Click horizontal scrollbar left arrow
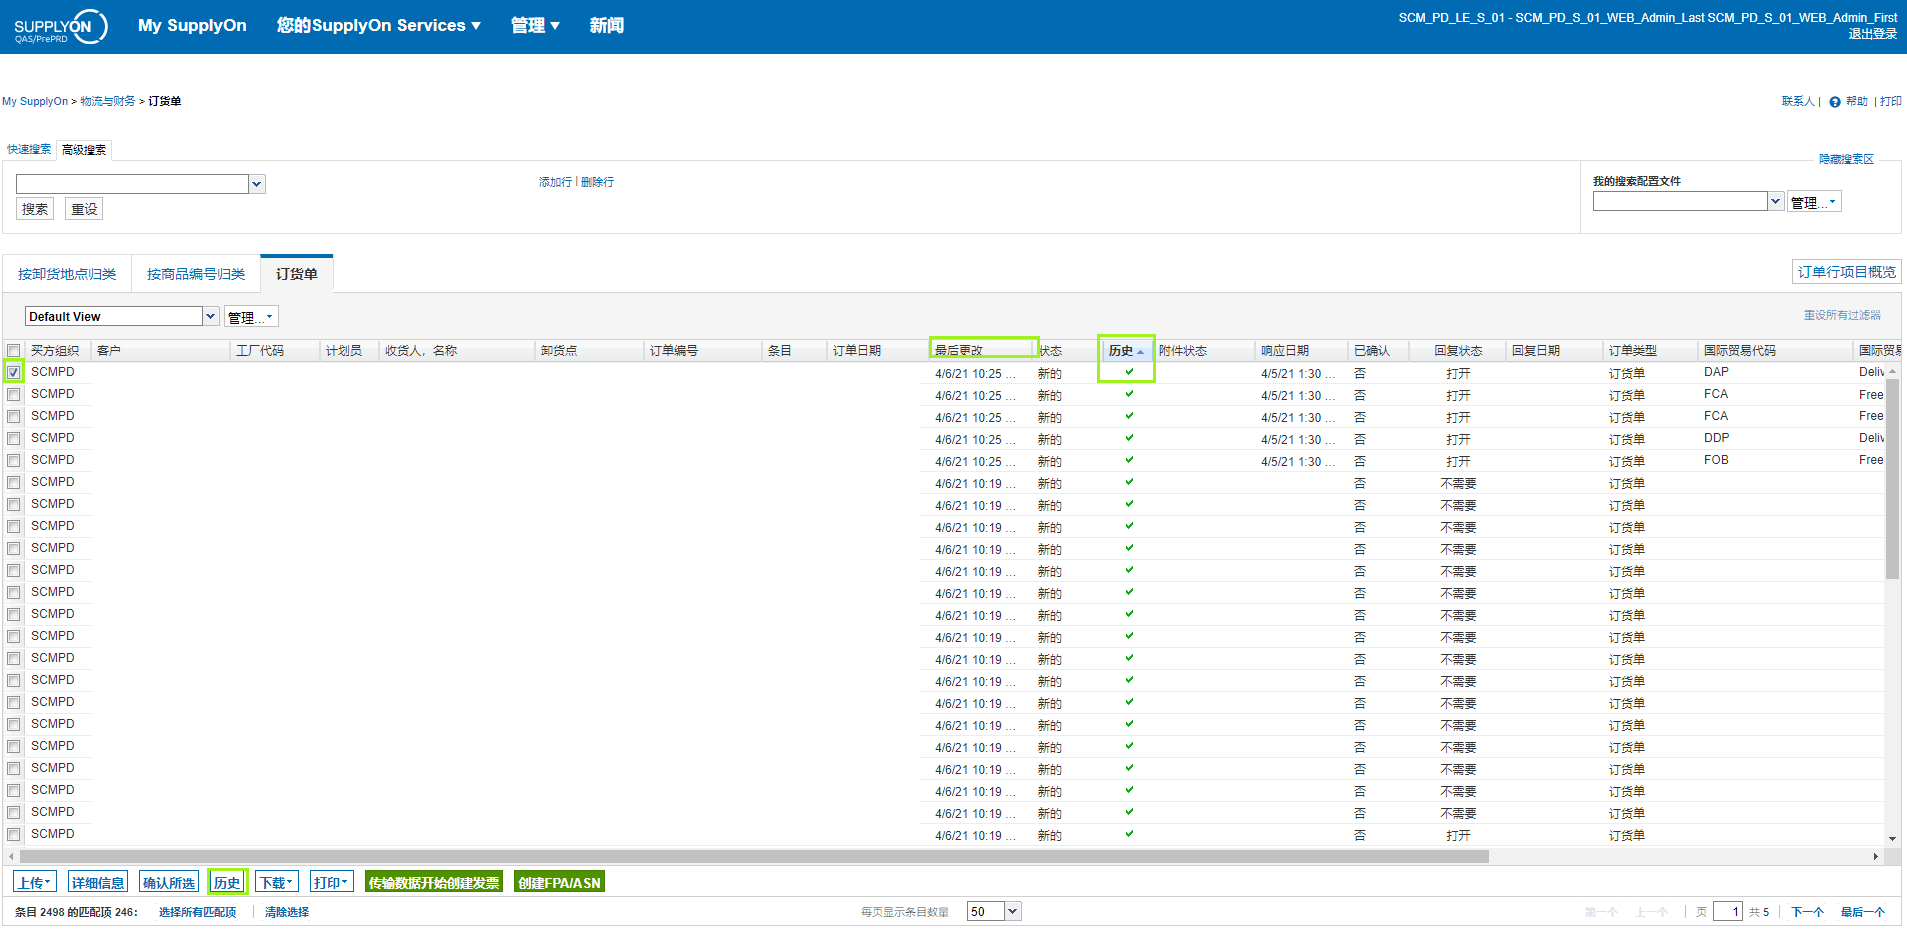1907x929 pixels. (11, 856)
